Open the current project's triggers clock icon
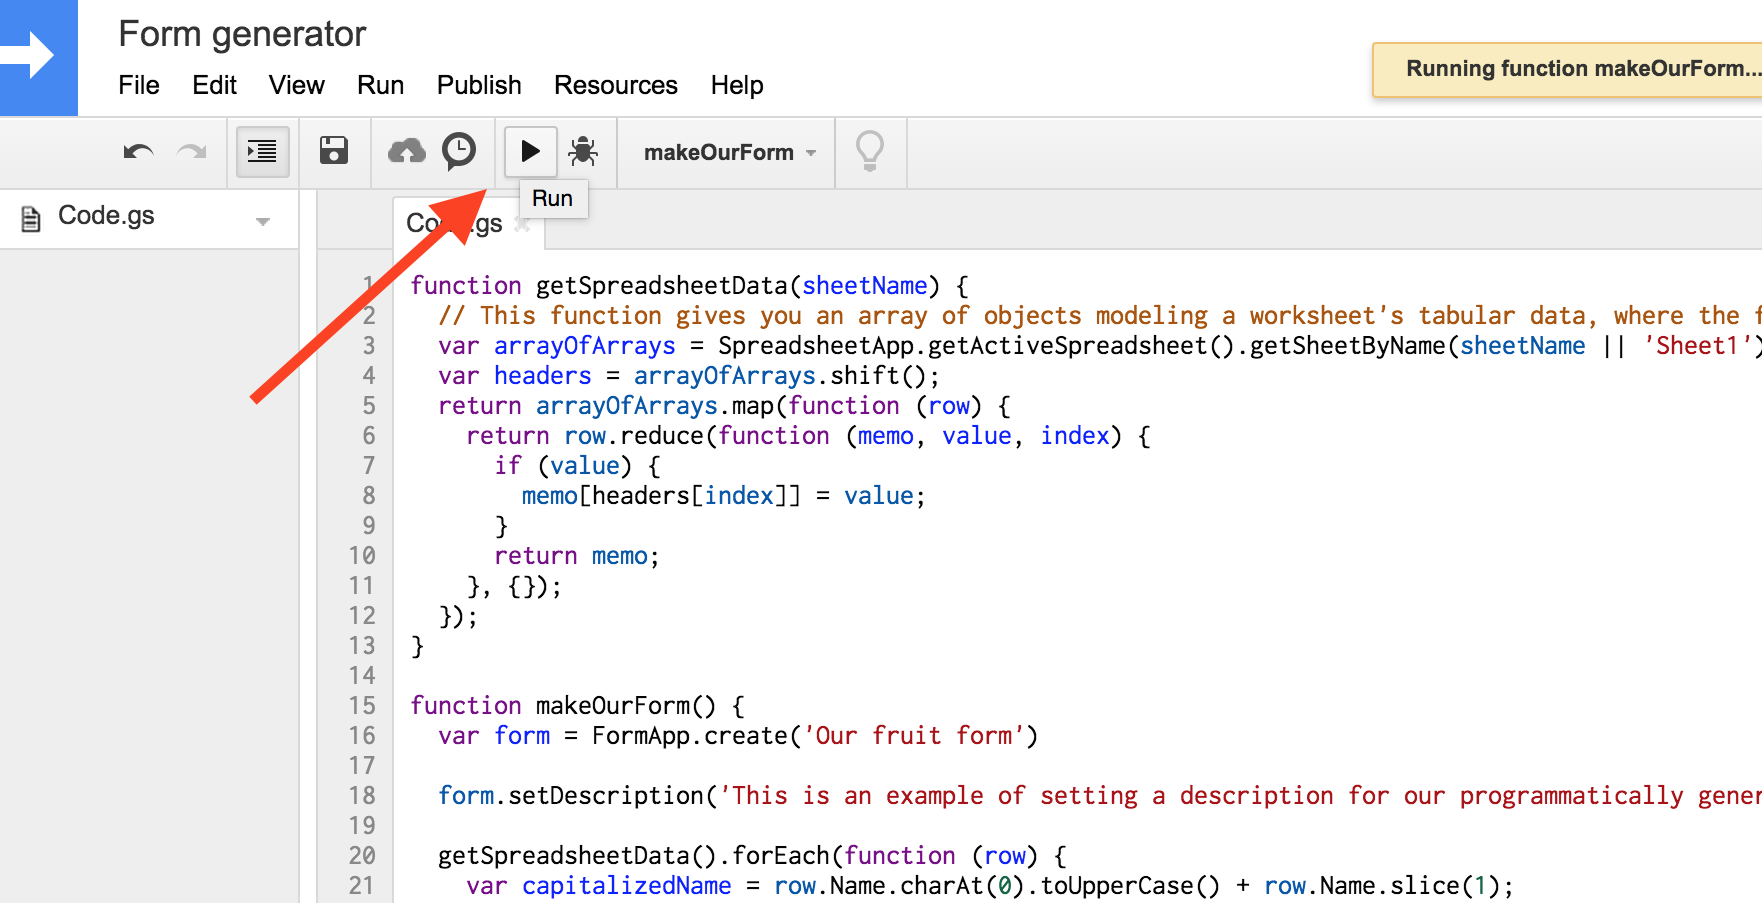This screenshot has width=1762, height=903. 459,151
